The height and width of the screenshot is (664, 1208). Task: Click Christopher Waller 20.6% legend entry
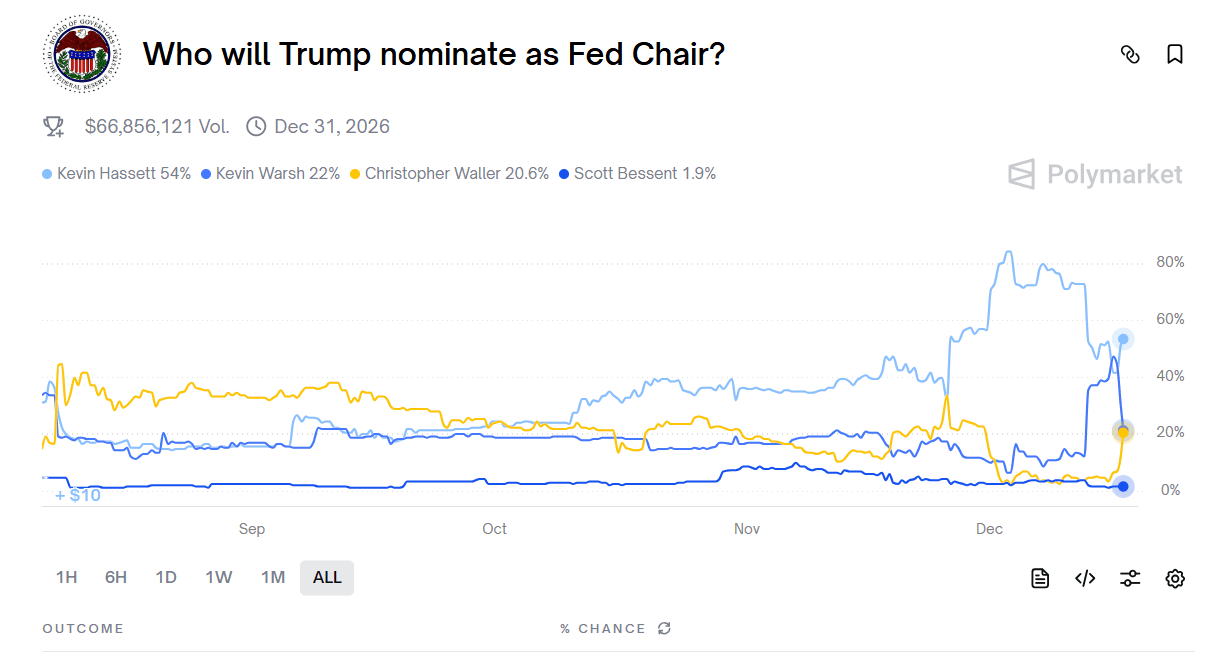450,173
